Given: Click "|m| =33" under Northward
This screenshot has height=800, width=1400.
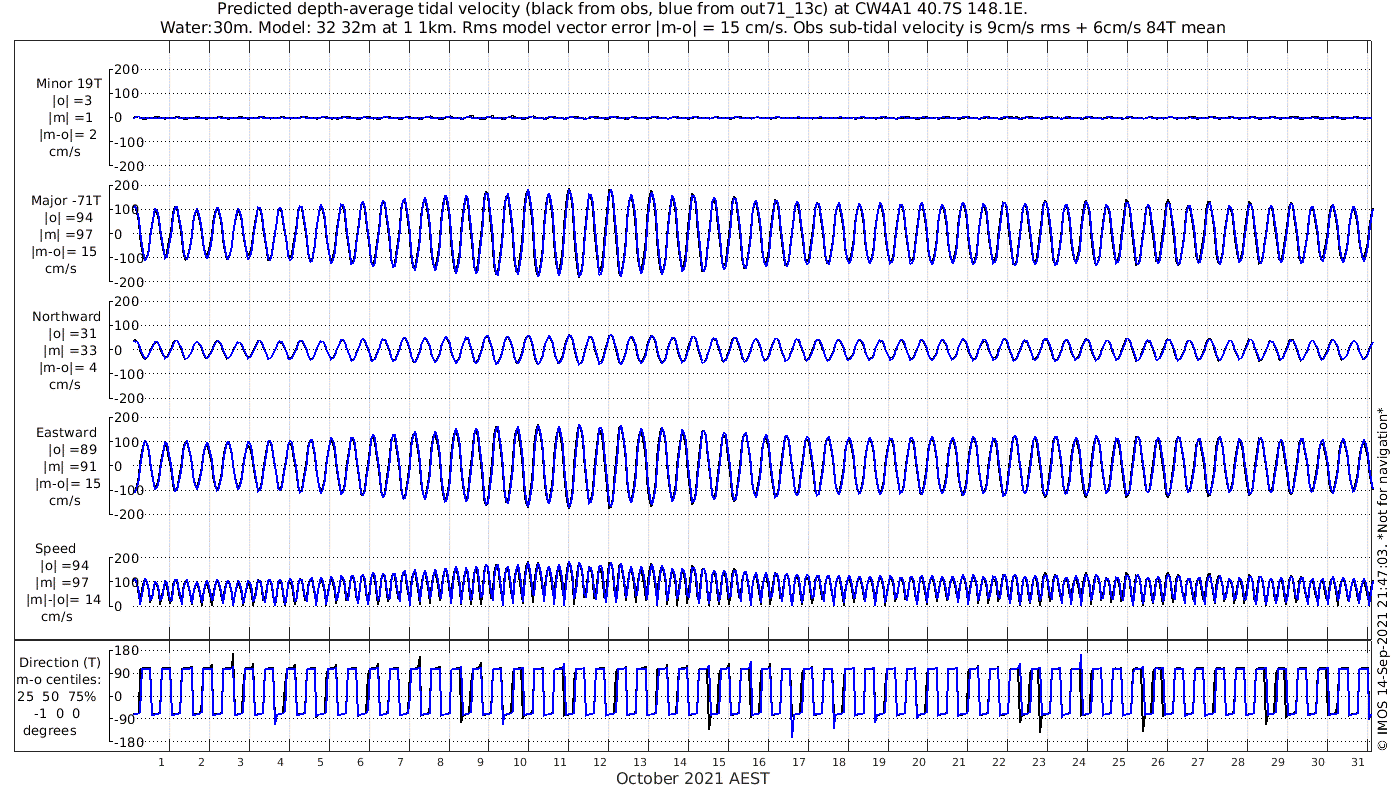Looking at the screenshot, I should click(x=70, y=351).
